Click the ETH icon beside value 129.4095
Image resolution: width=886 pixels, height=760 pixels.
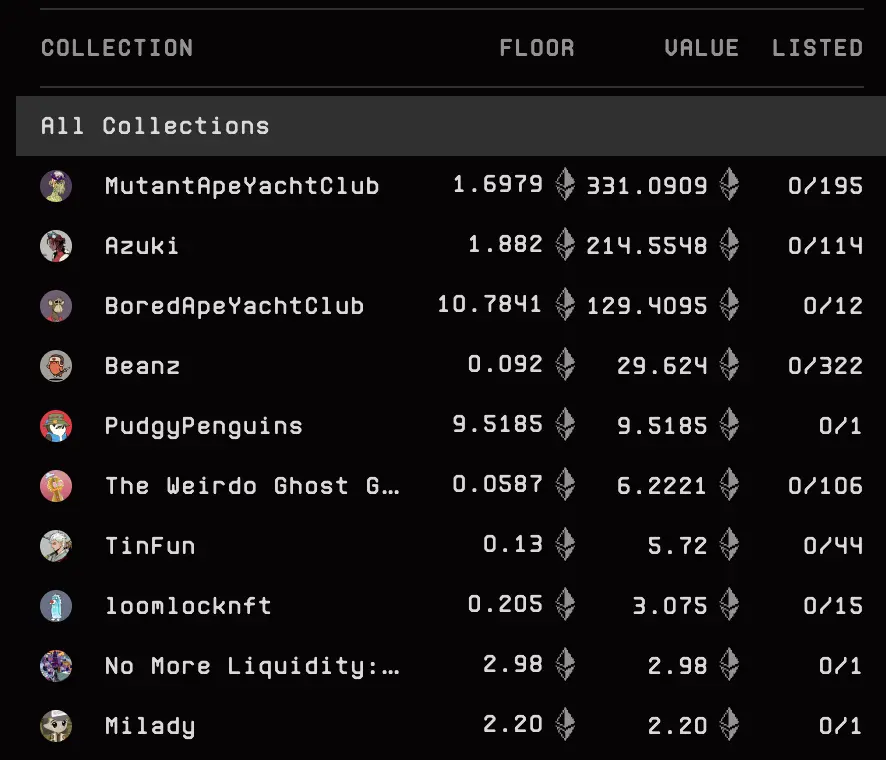coord(729,304)
